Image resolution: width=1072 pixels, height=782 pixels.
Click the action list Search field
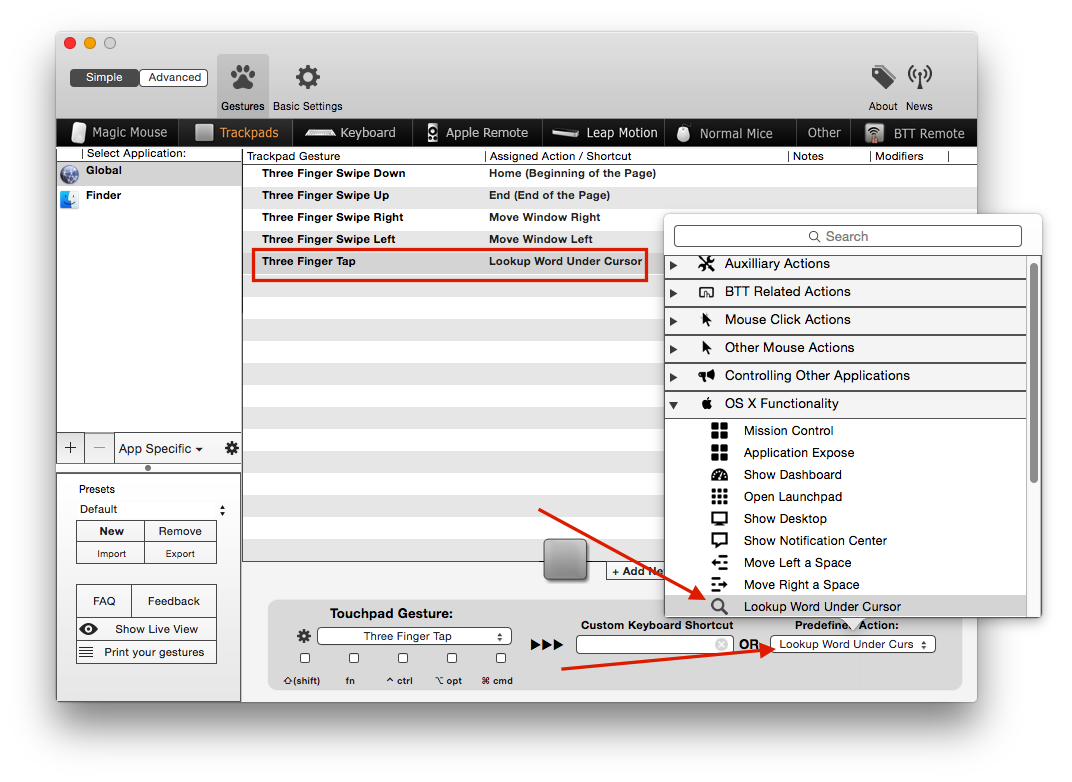(848, 237)
